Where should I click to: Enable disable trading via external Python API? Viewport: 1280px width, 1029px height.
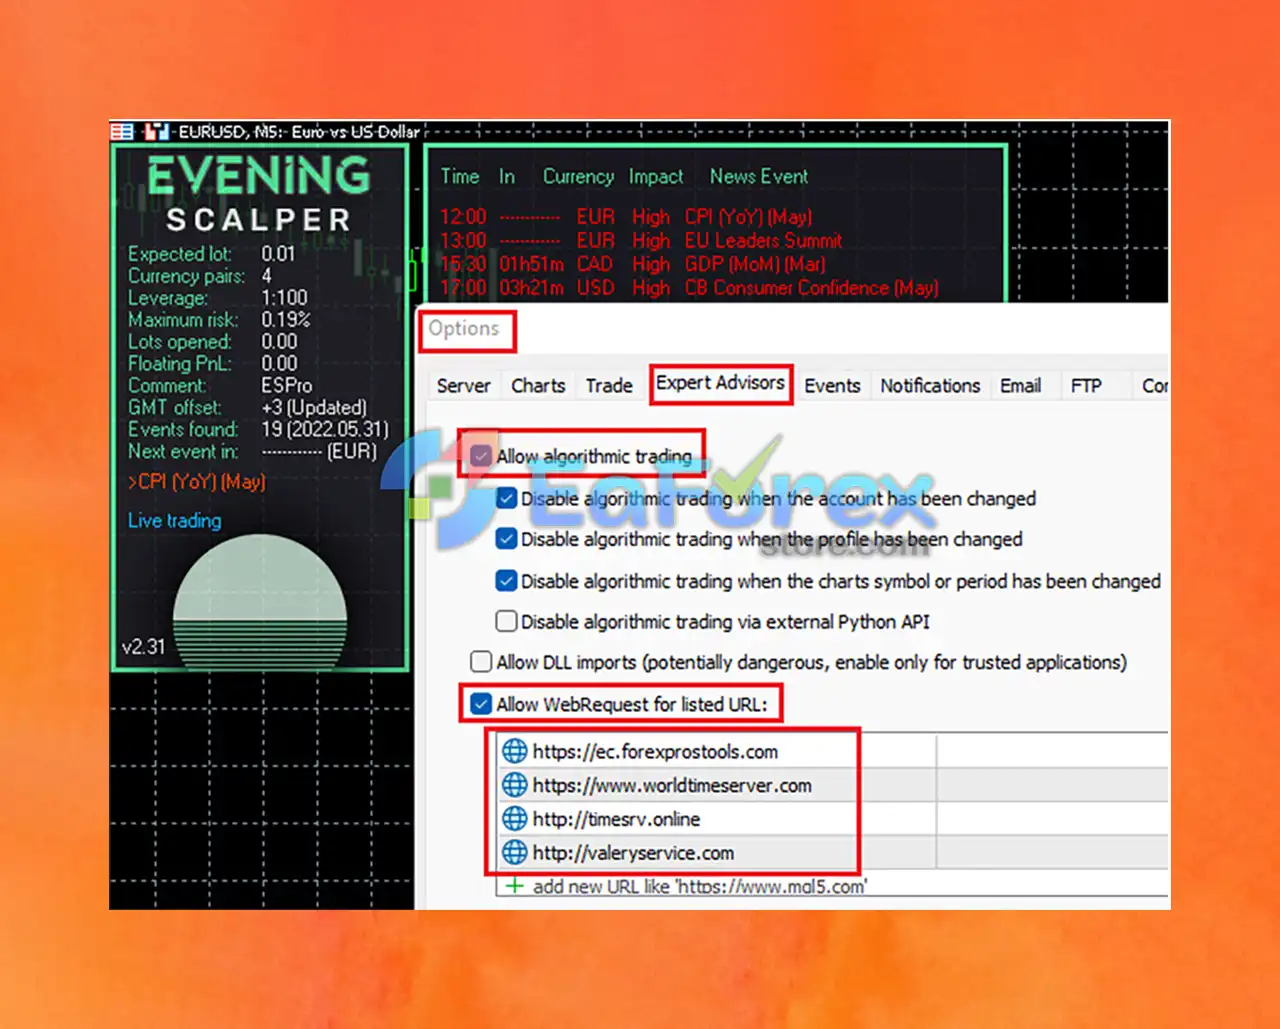point(507,622)
